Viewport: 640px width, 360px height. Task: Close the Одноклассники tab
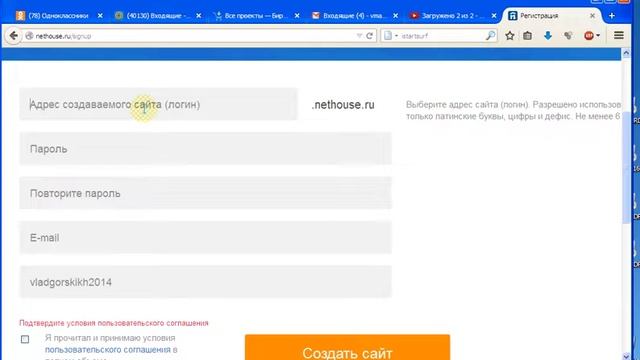tap(100, 16)
